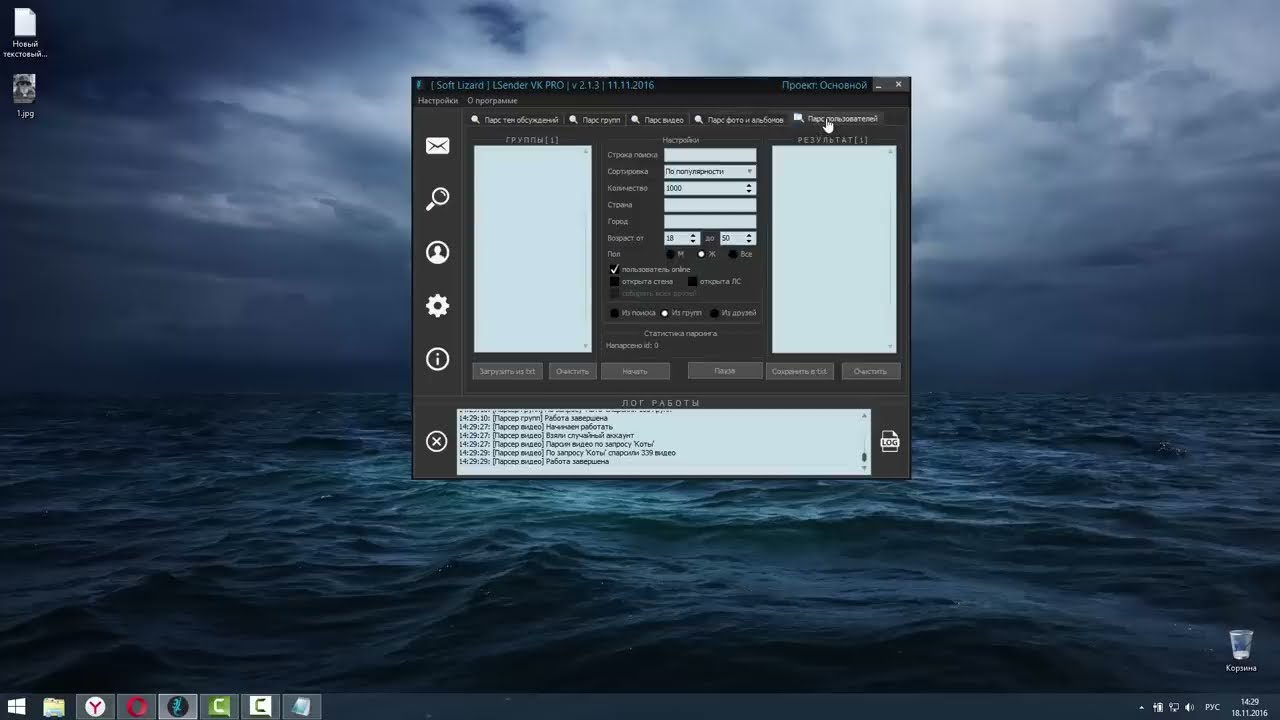Screen dimensions: 1280x720
Task: Click the 'Проект: Основной' title label
Action: click(x=824, y=85)
